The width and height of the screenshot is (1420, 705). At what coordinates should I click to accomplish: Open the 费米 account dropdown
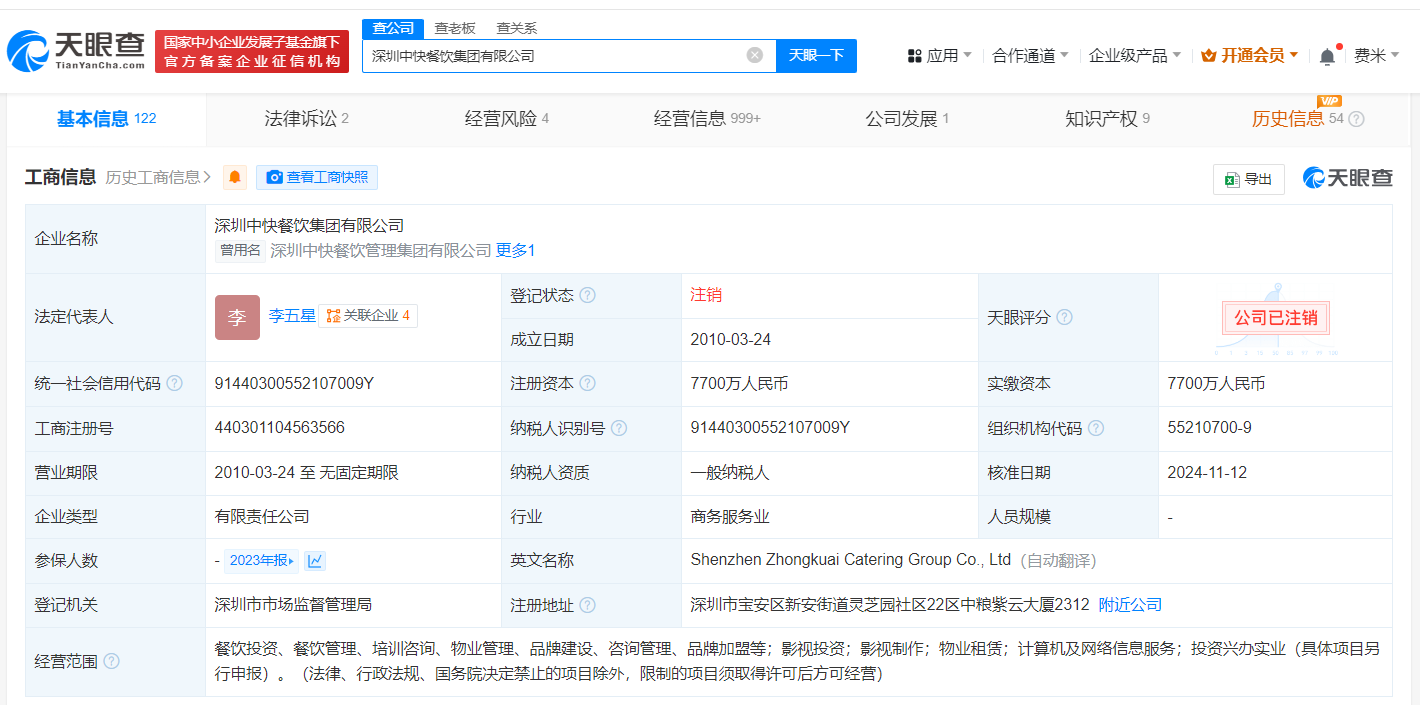[1376, 56]
